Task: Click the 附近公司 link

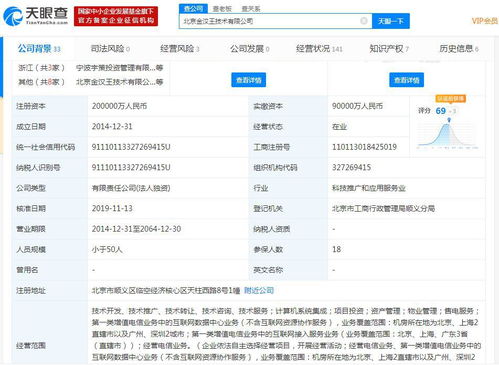Action: click(259, 290)
